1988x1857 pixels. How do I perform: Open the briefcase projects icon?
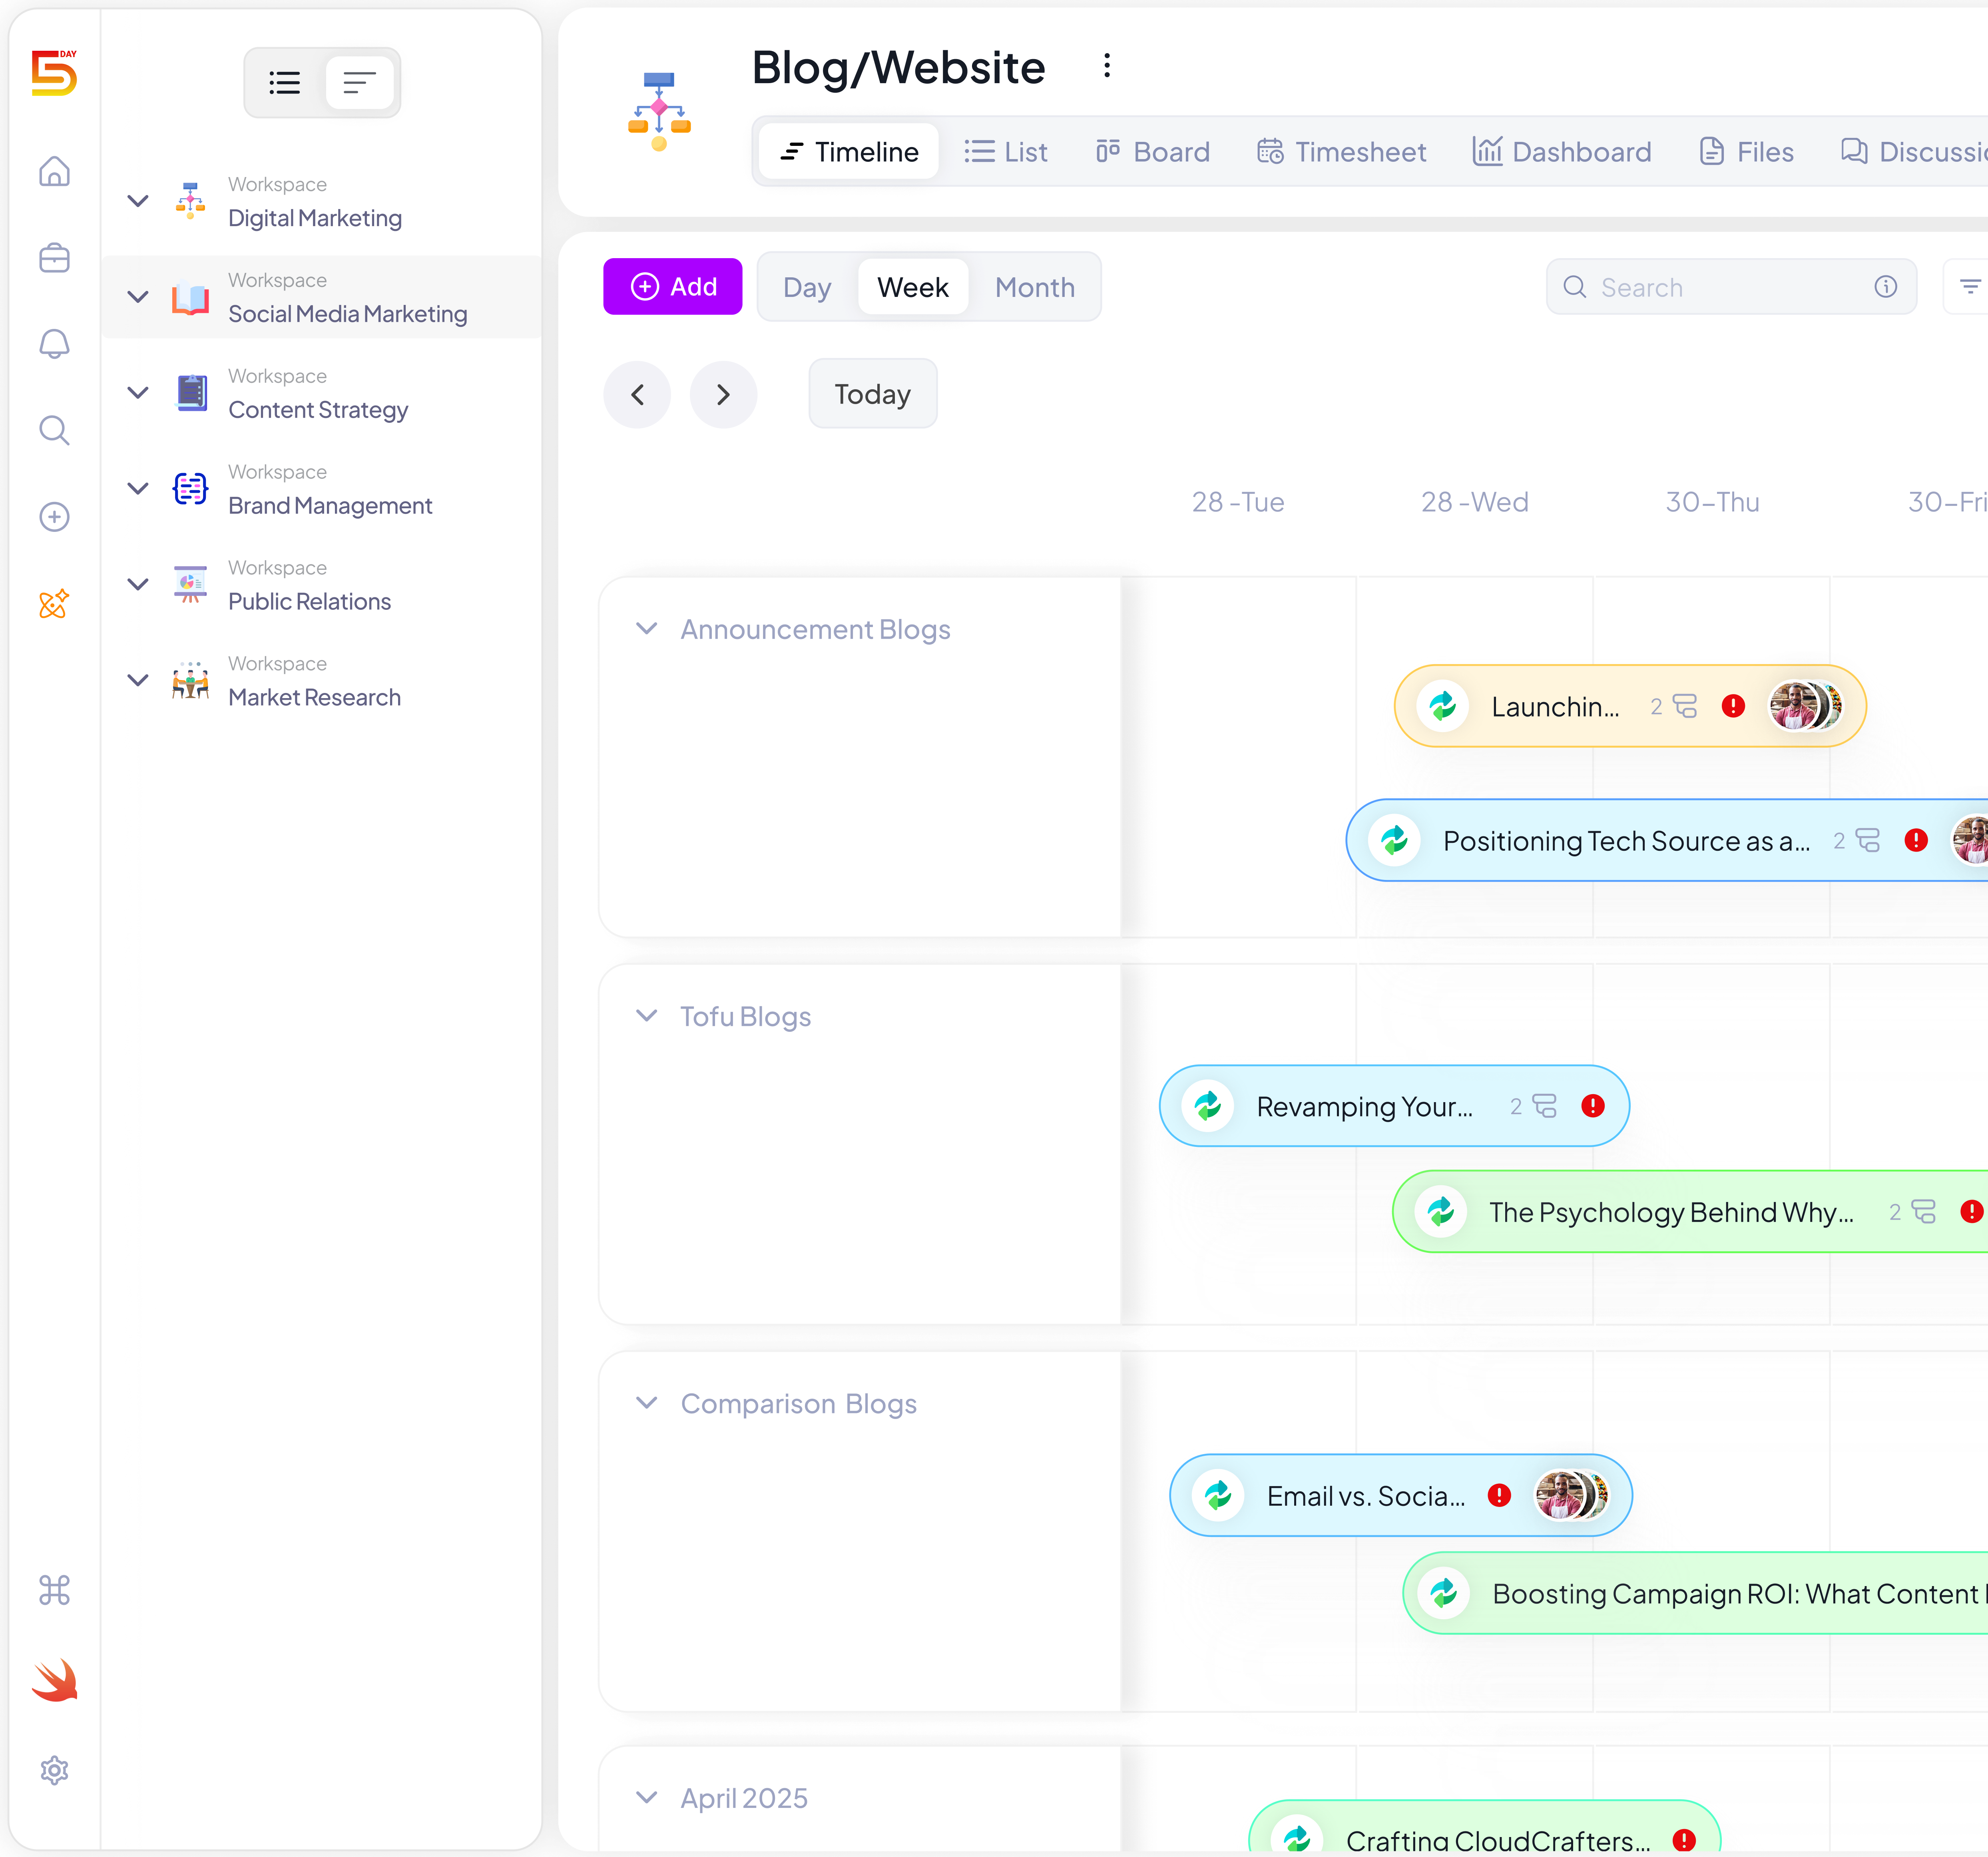[x=54, y=258]
